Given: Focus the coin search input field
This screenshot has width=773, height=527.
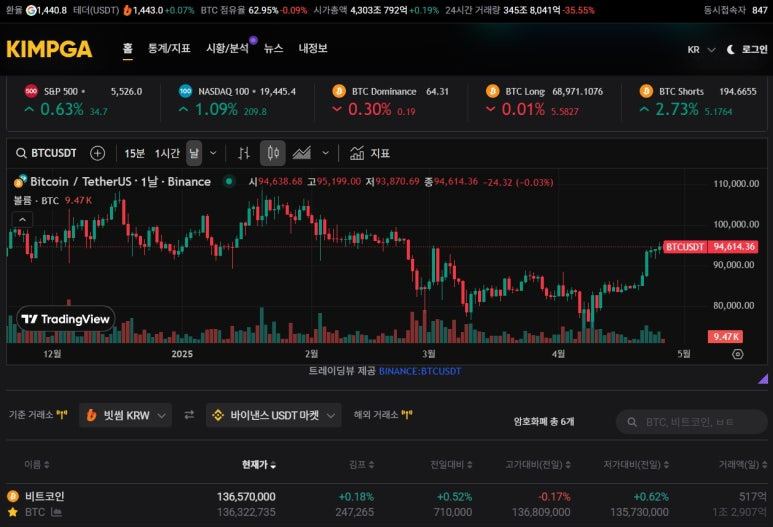Looking at the screenshot, I should click(x=692, y=422).
